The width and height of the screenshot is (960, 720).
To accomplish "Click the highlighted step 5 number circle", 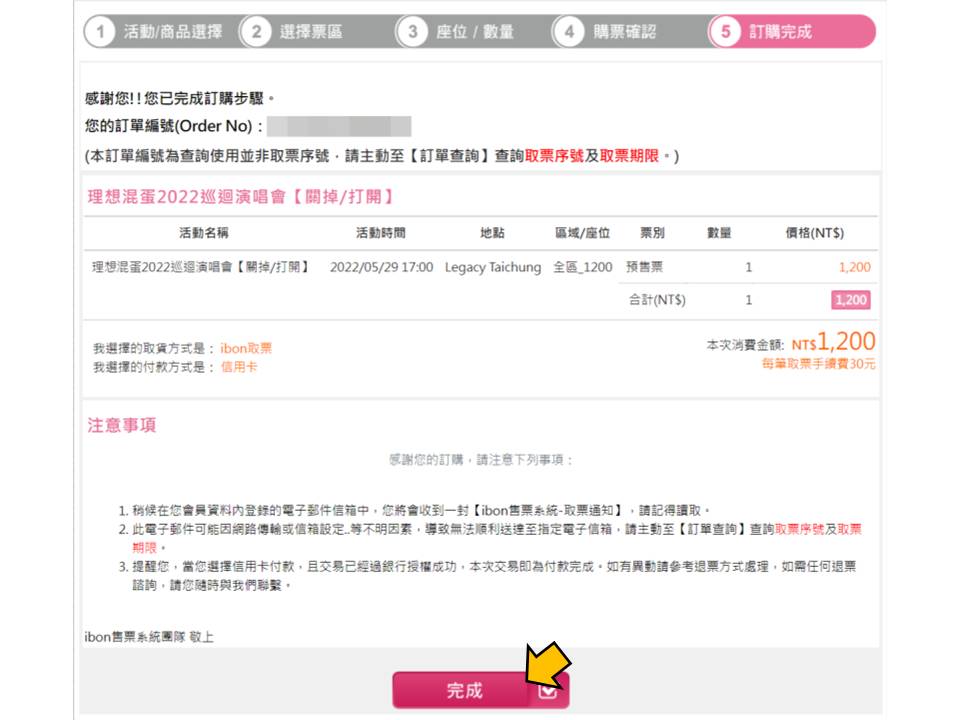I will point(725,32).
